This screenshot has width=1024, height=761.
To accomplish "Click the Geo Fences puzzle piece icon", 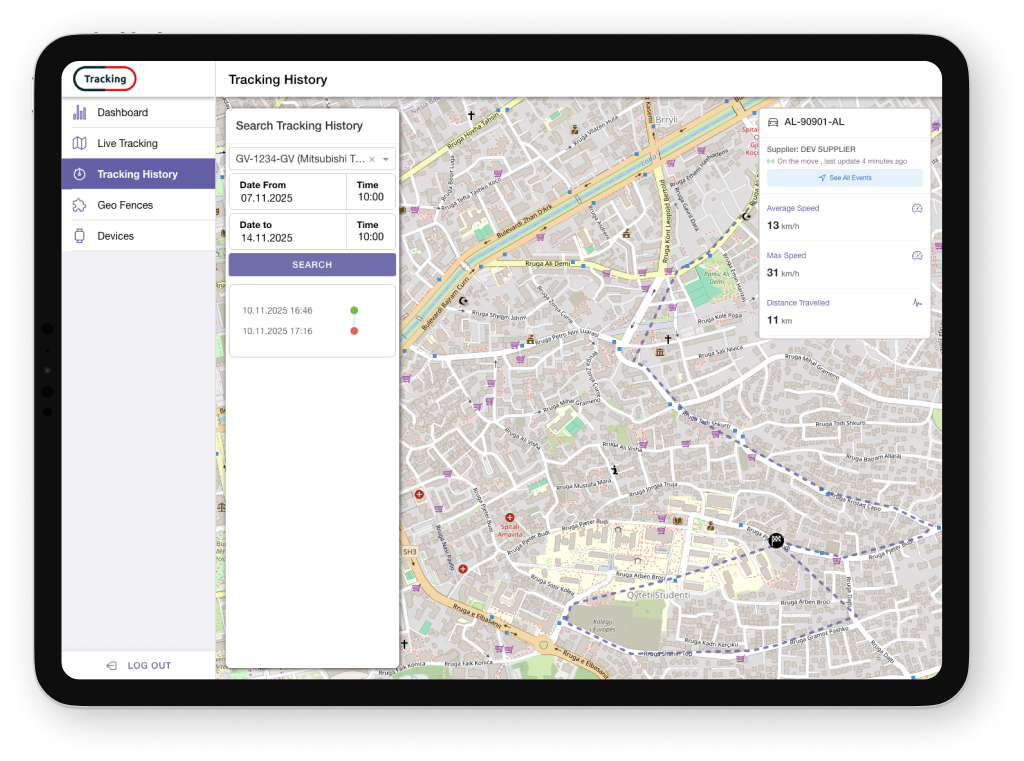I will click(x=79, y=206).
